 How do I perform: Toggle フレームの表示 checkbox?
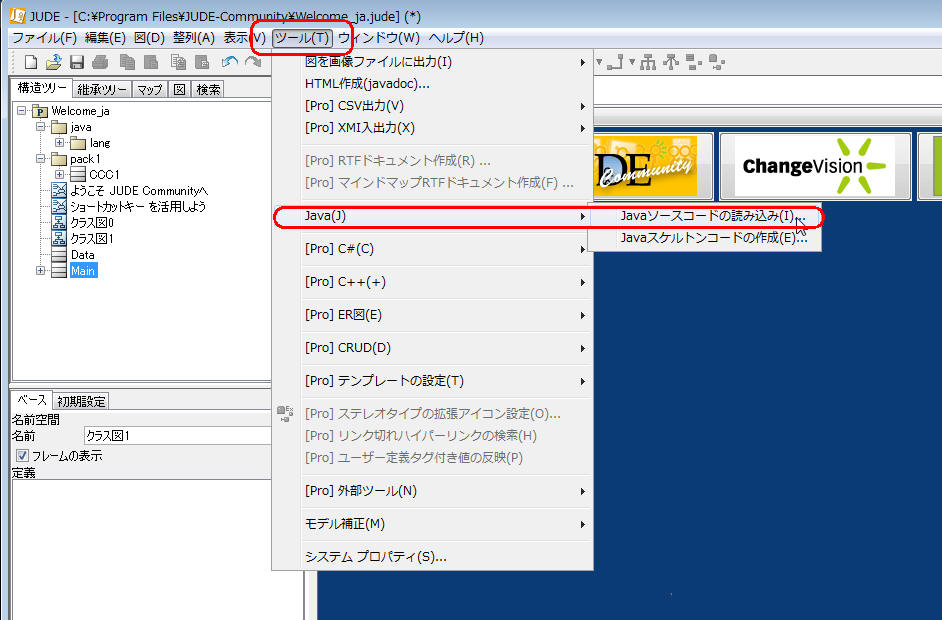[x=22, y=456]
